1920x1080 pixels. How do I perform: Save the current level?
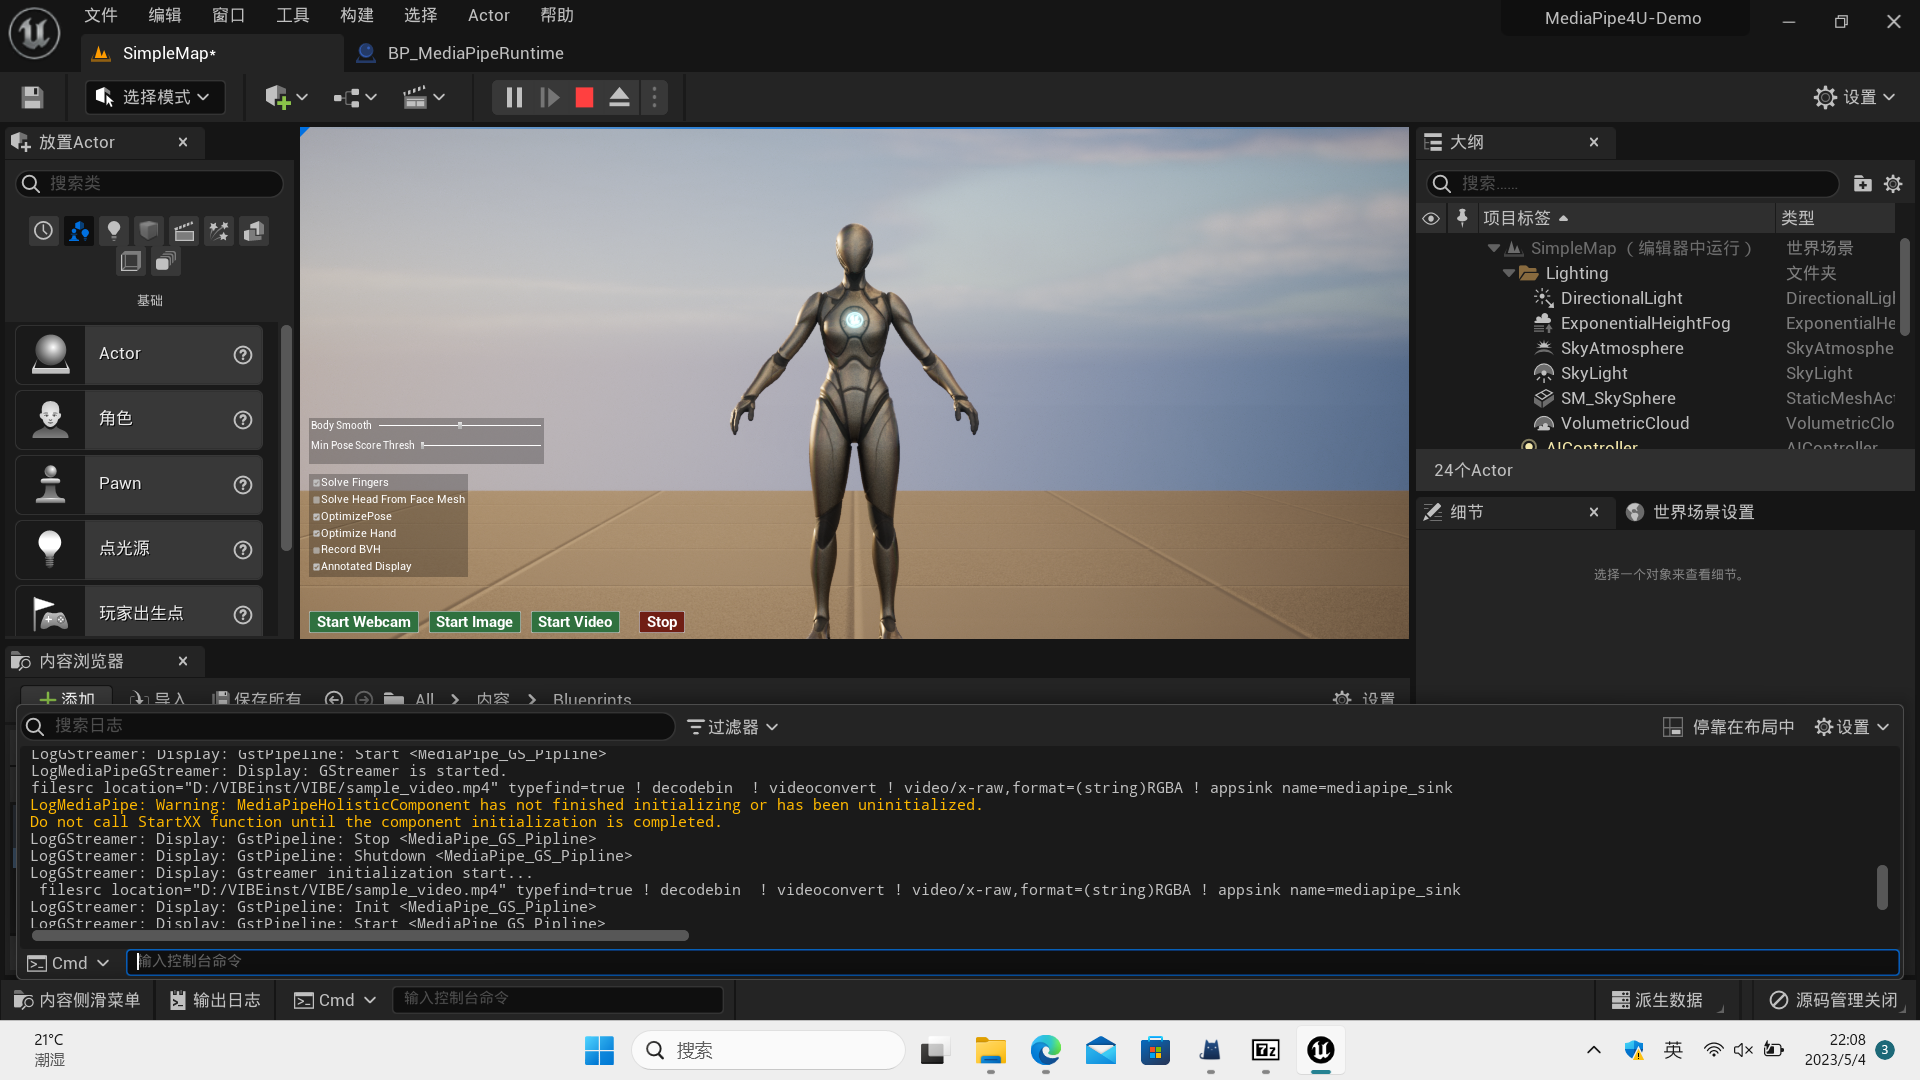click(31, 96)
